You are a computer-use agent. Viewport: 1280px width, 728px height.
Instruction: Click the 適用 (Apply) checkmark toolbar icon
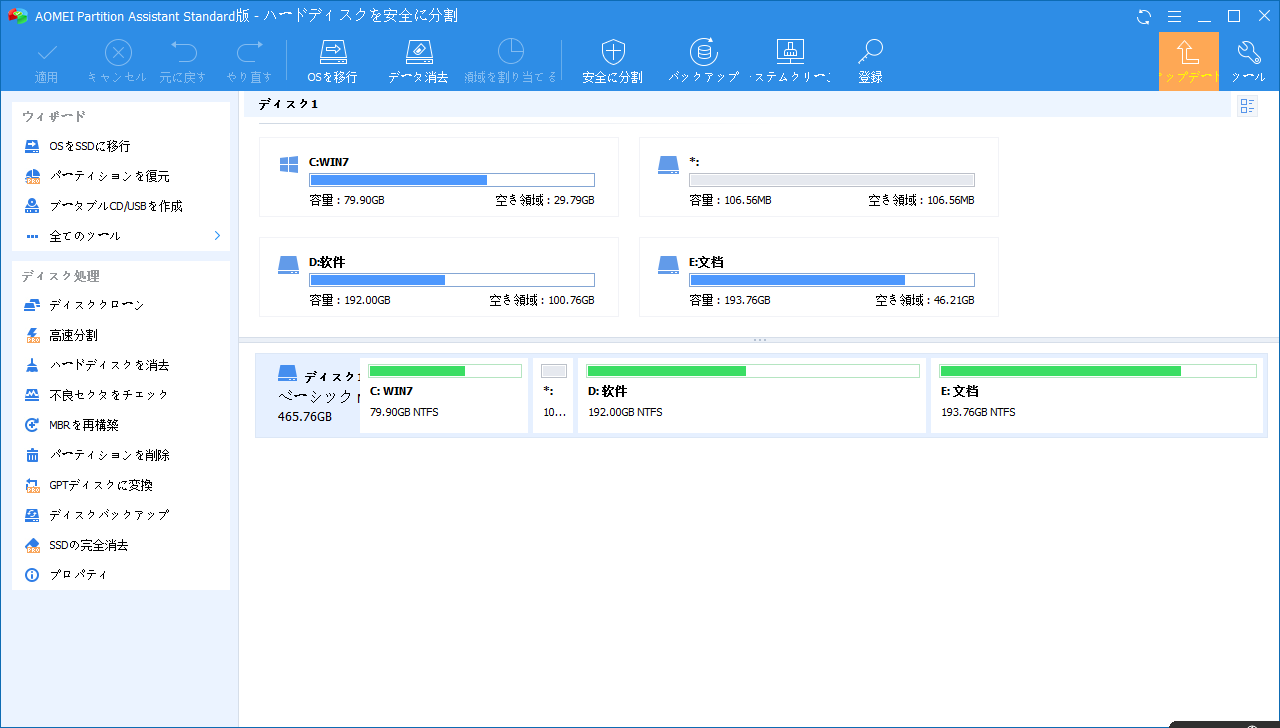[47, 53]
